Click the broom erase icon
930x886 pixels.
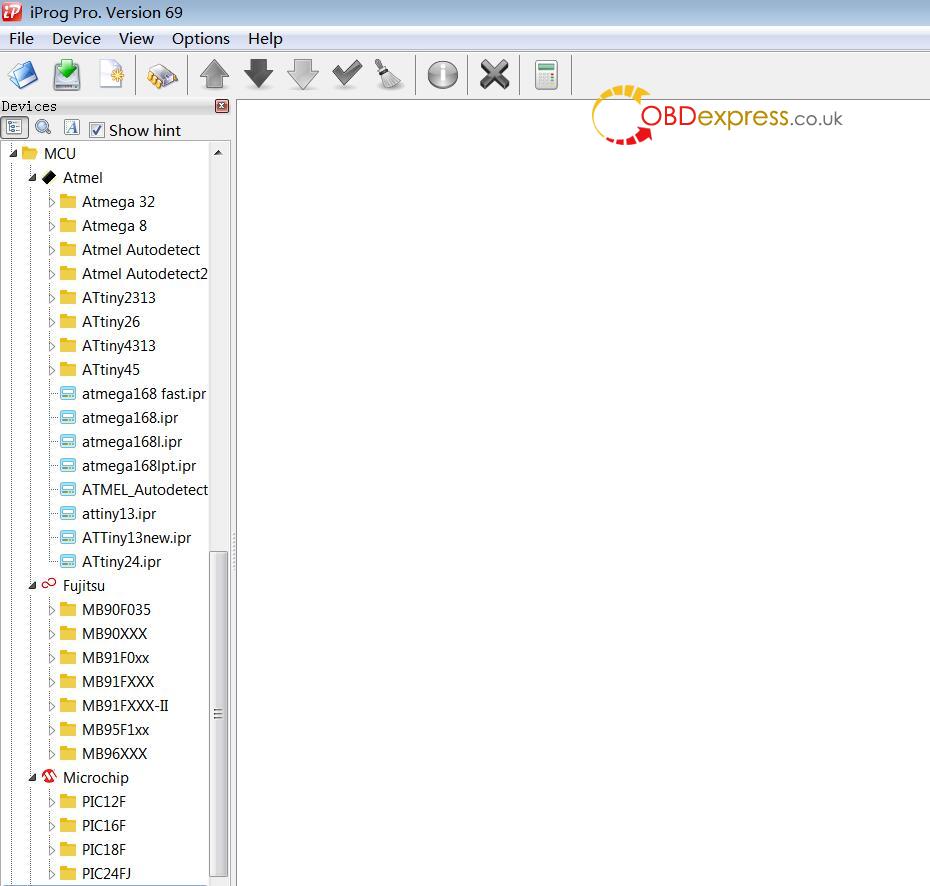pyautogui.click(x=389, y=75)
